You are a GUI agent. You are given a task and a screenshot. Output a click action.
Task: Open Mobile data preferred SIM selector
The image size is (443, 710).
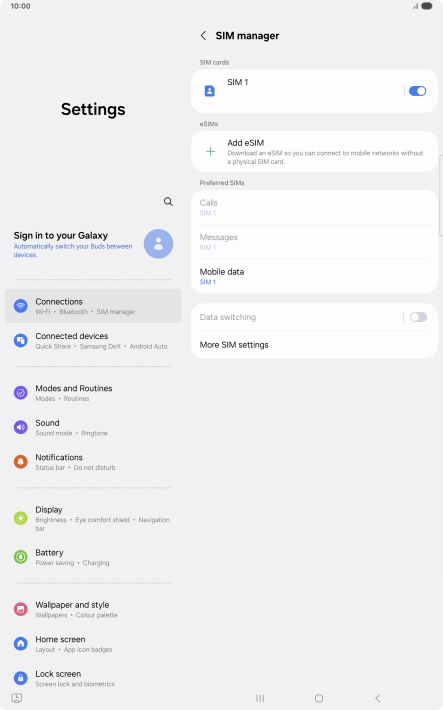tap(314, 276)
